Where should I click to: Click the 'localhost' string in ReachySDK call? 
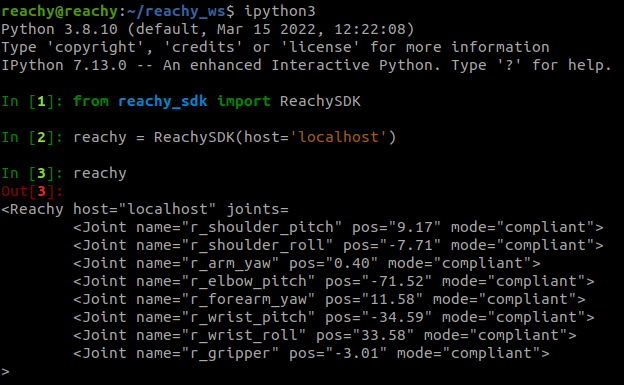(339, 137)
